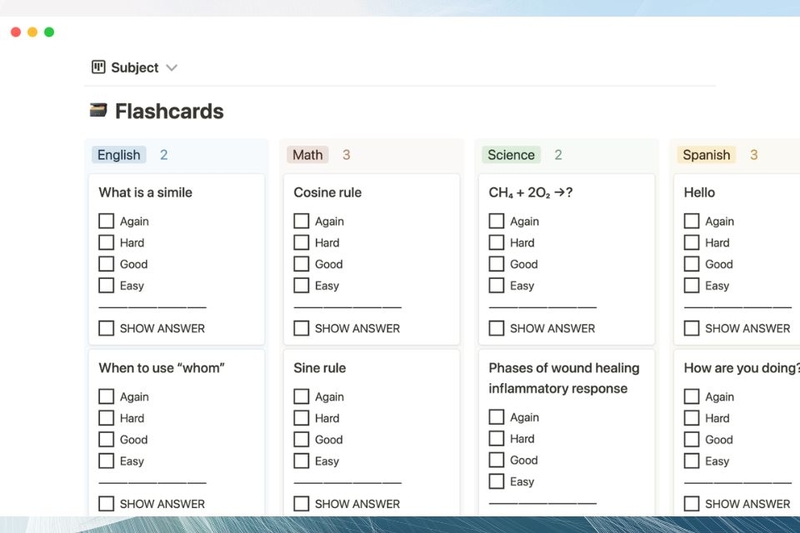
Task: Check Good on 'What is a simile'
Action: click(106, 264)
